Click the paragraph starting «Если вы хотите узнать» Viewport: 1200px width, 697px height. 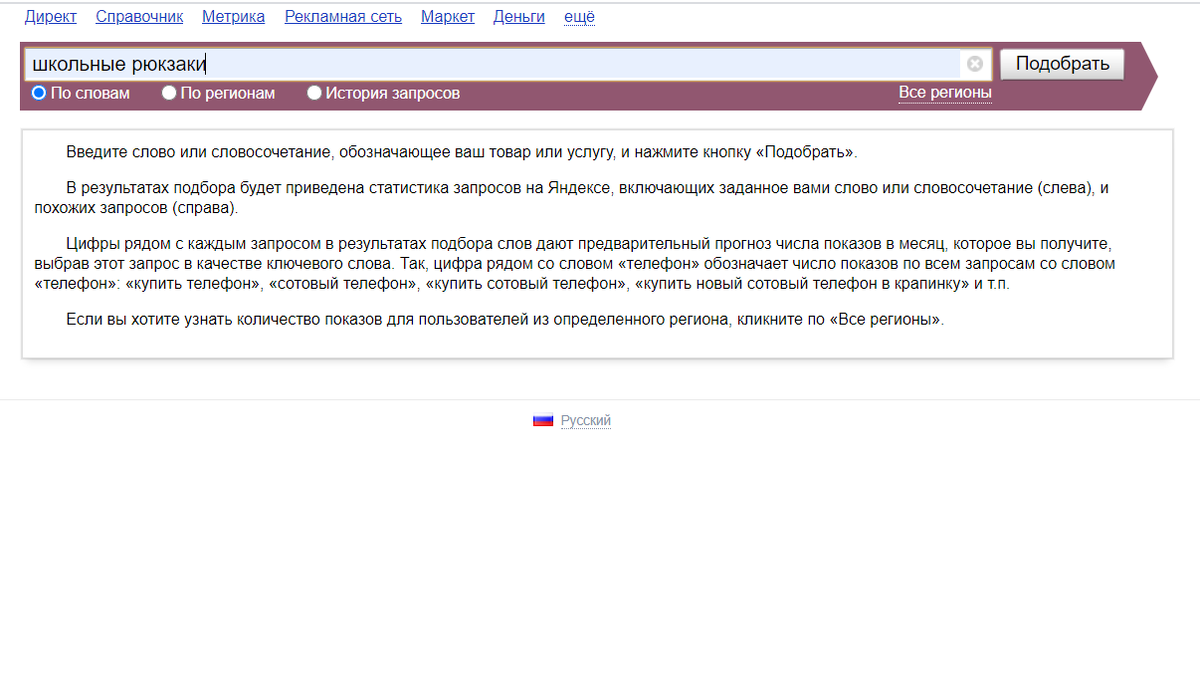(505, 321)
